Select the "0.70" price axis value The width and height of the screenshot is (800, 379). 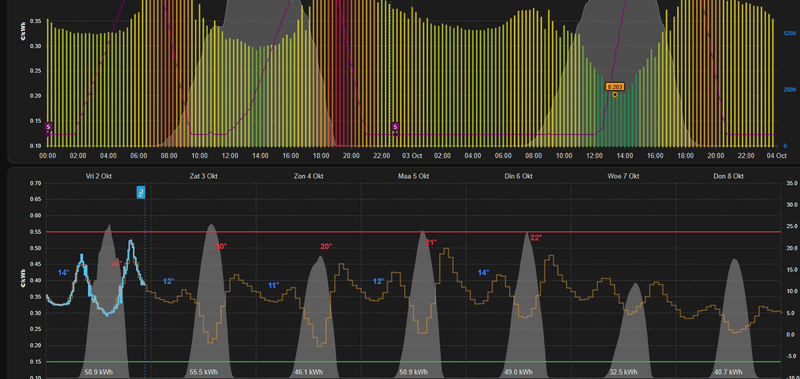coord(35,183)
